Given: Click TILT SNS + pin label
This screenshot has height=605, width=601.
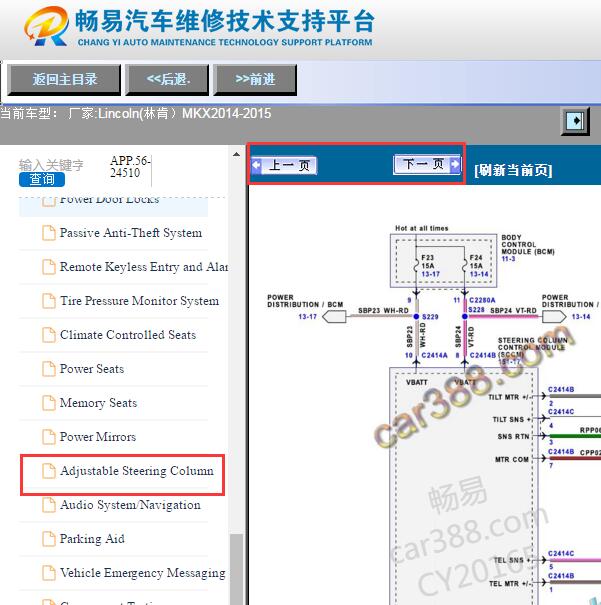Looking at the screenshot, I should pos(511,419).
